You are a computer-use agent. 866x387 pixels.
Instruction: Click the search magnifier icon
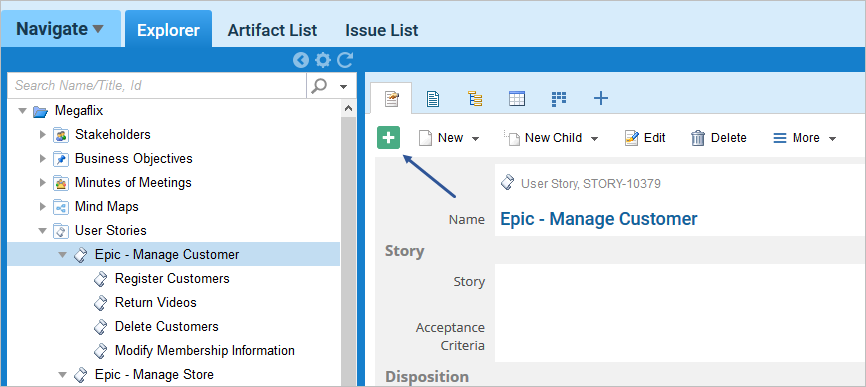pyautogui.click(x=319, y=86)
